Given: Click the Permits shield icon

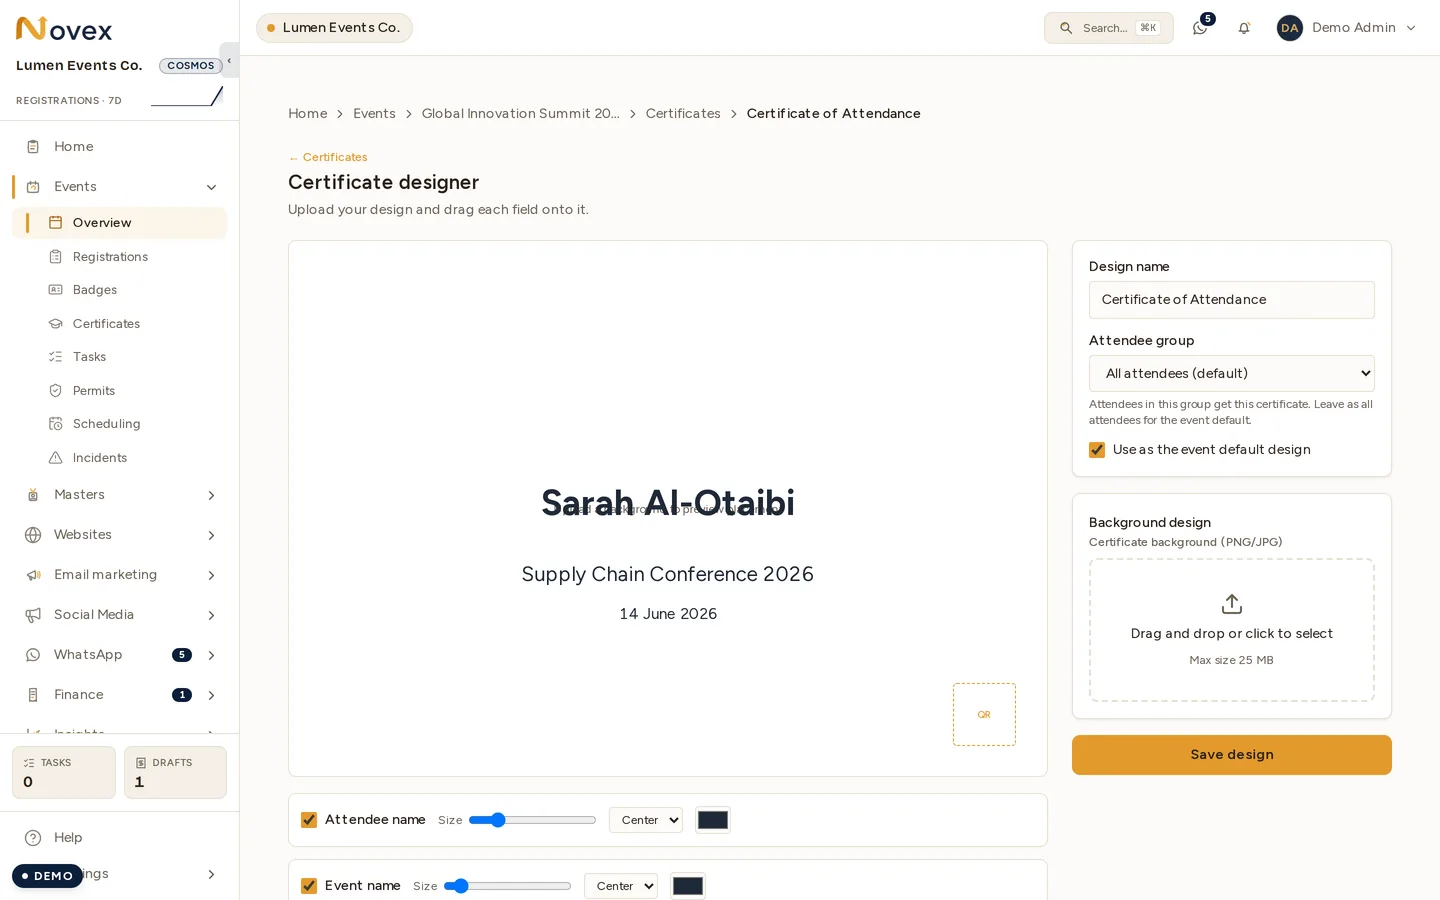Looking at the screenshot, I should [x=56, y=391].
